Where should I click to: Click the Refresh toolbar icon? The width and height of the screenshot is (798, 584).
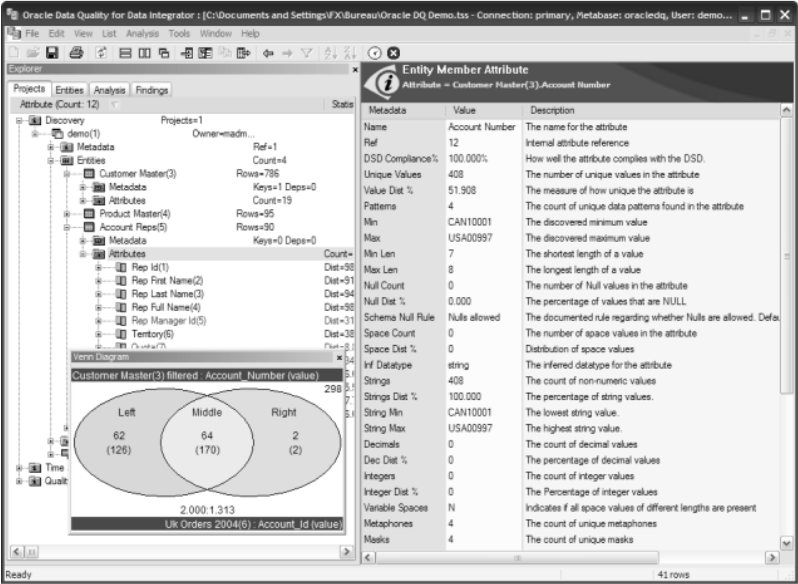(x=101, y=53)
